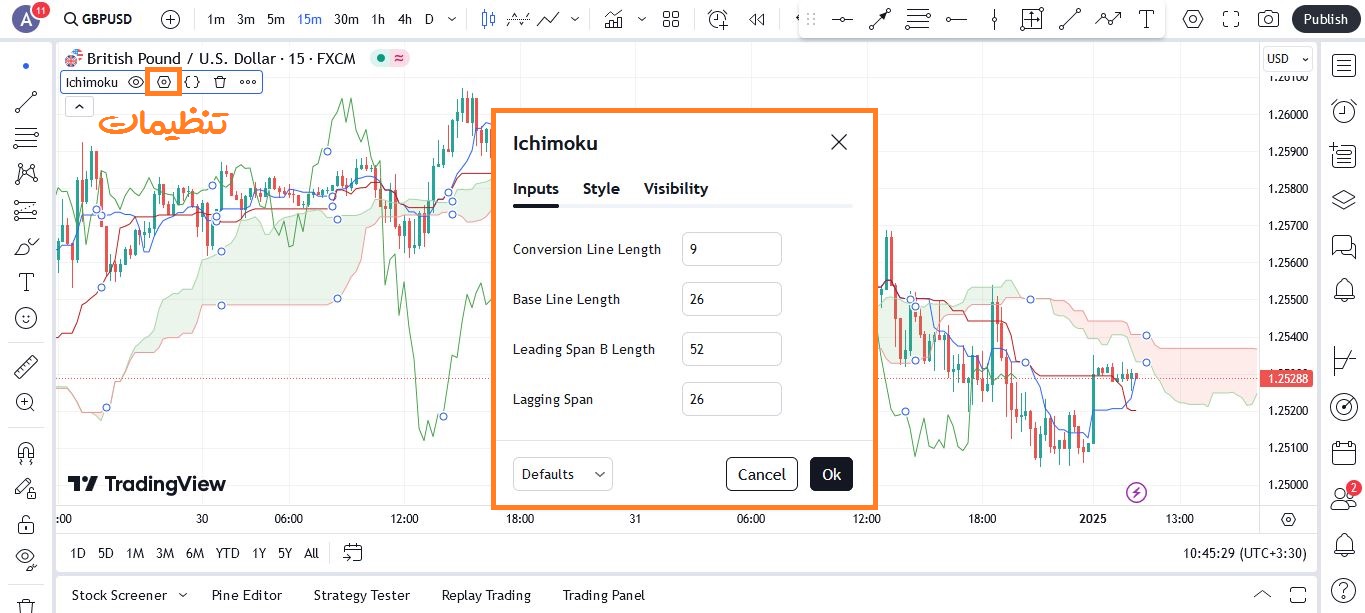Expand the Stock Screener dropdown arrow
Viewport: 1365px width, 613px height.
(x=182, y=595)
